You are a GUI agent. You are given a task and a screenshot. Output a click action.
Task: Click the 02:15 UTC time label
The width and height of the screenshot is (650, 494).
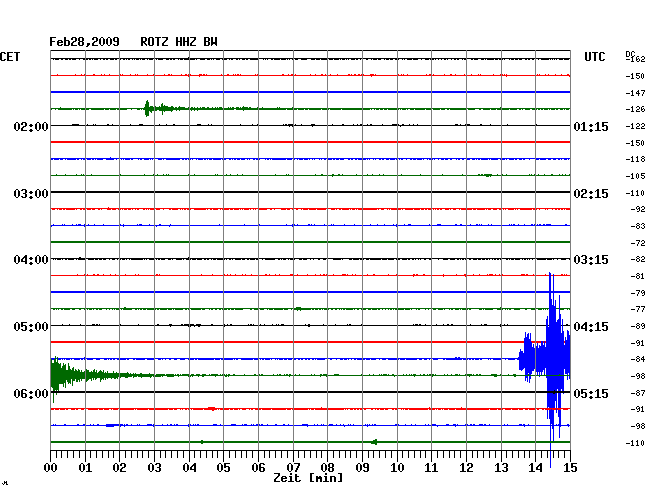pyautogui.click(x=591, y=194)
